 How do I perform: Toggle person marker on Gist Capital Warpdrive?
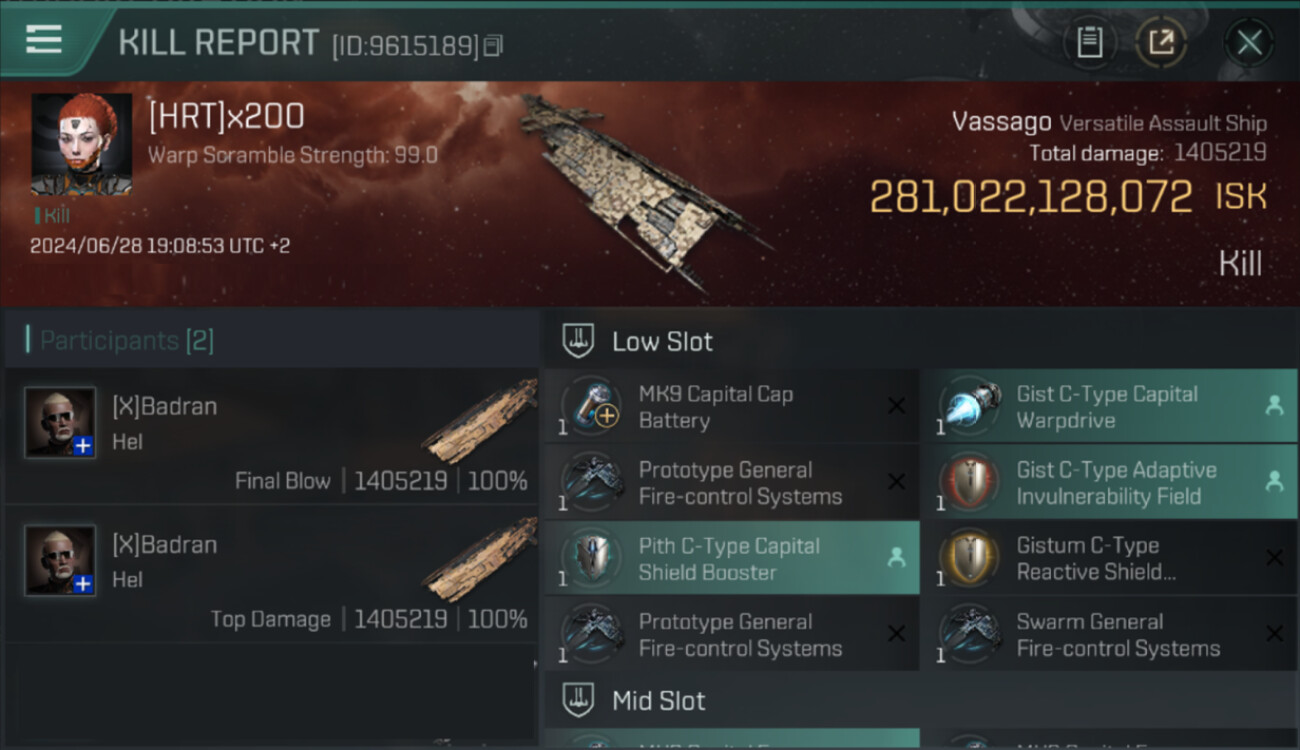(x=1274, y=406)
